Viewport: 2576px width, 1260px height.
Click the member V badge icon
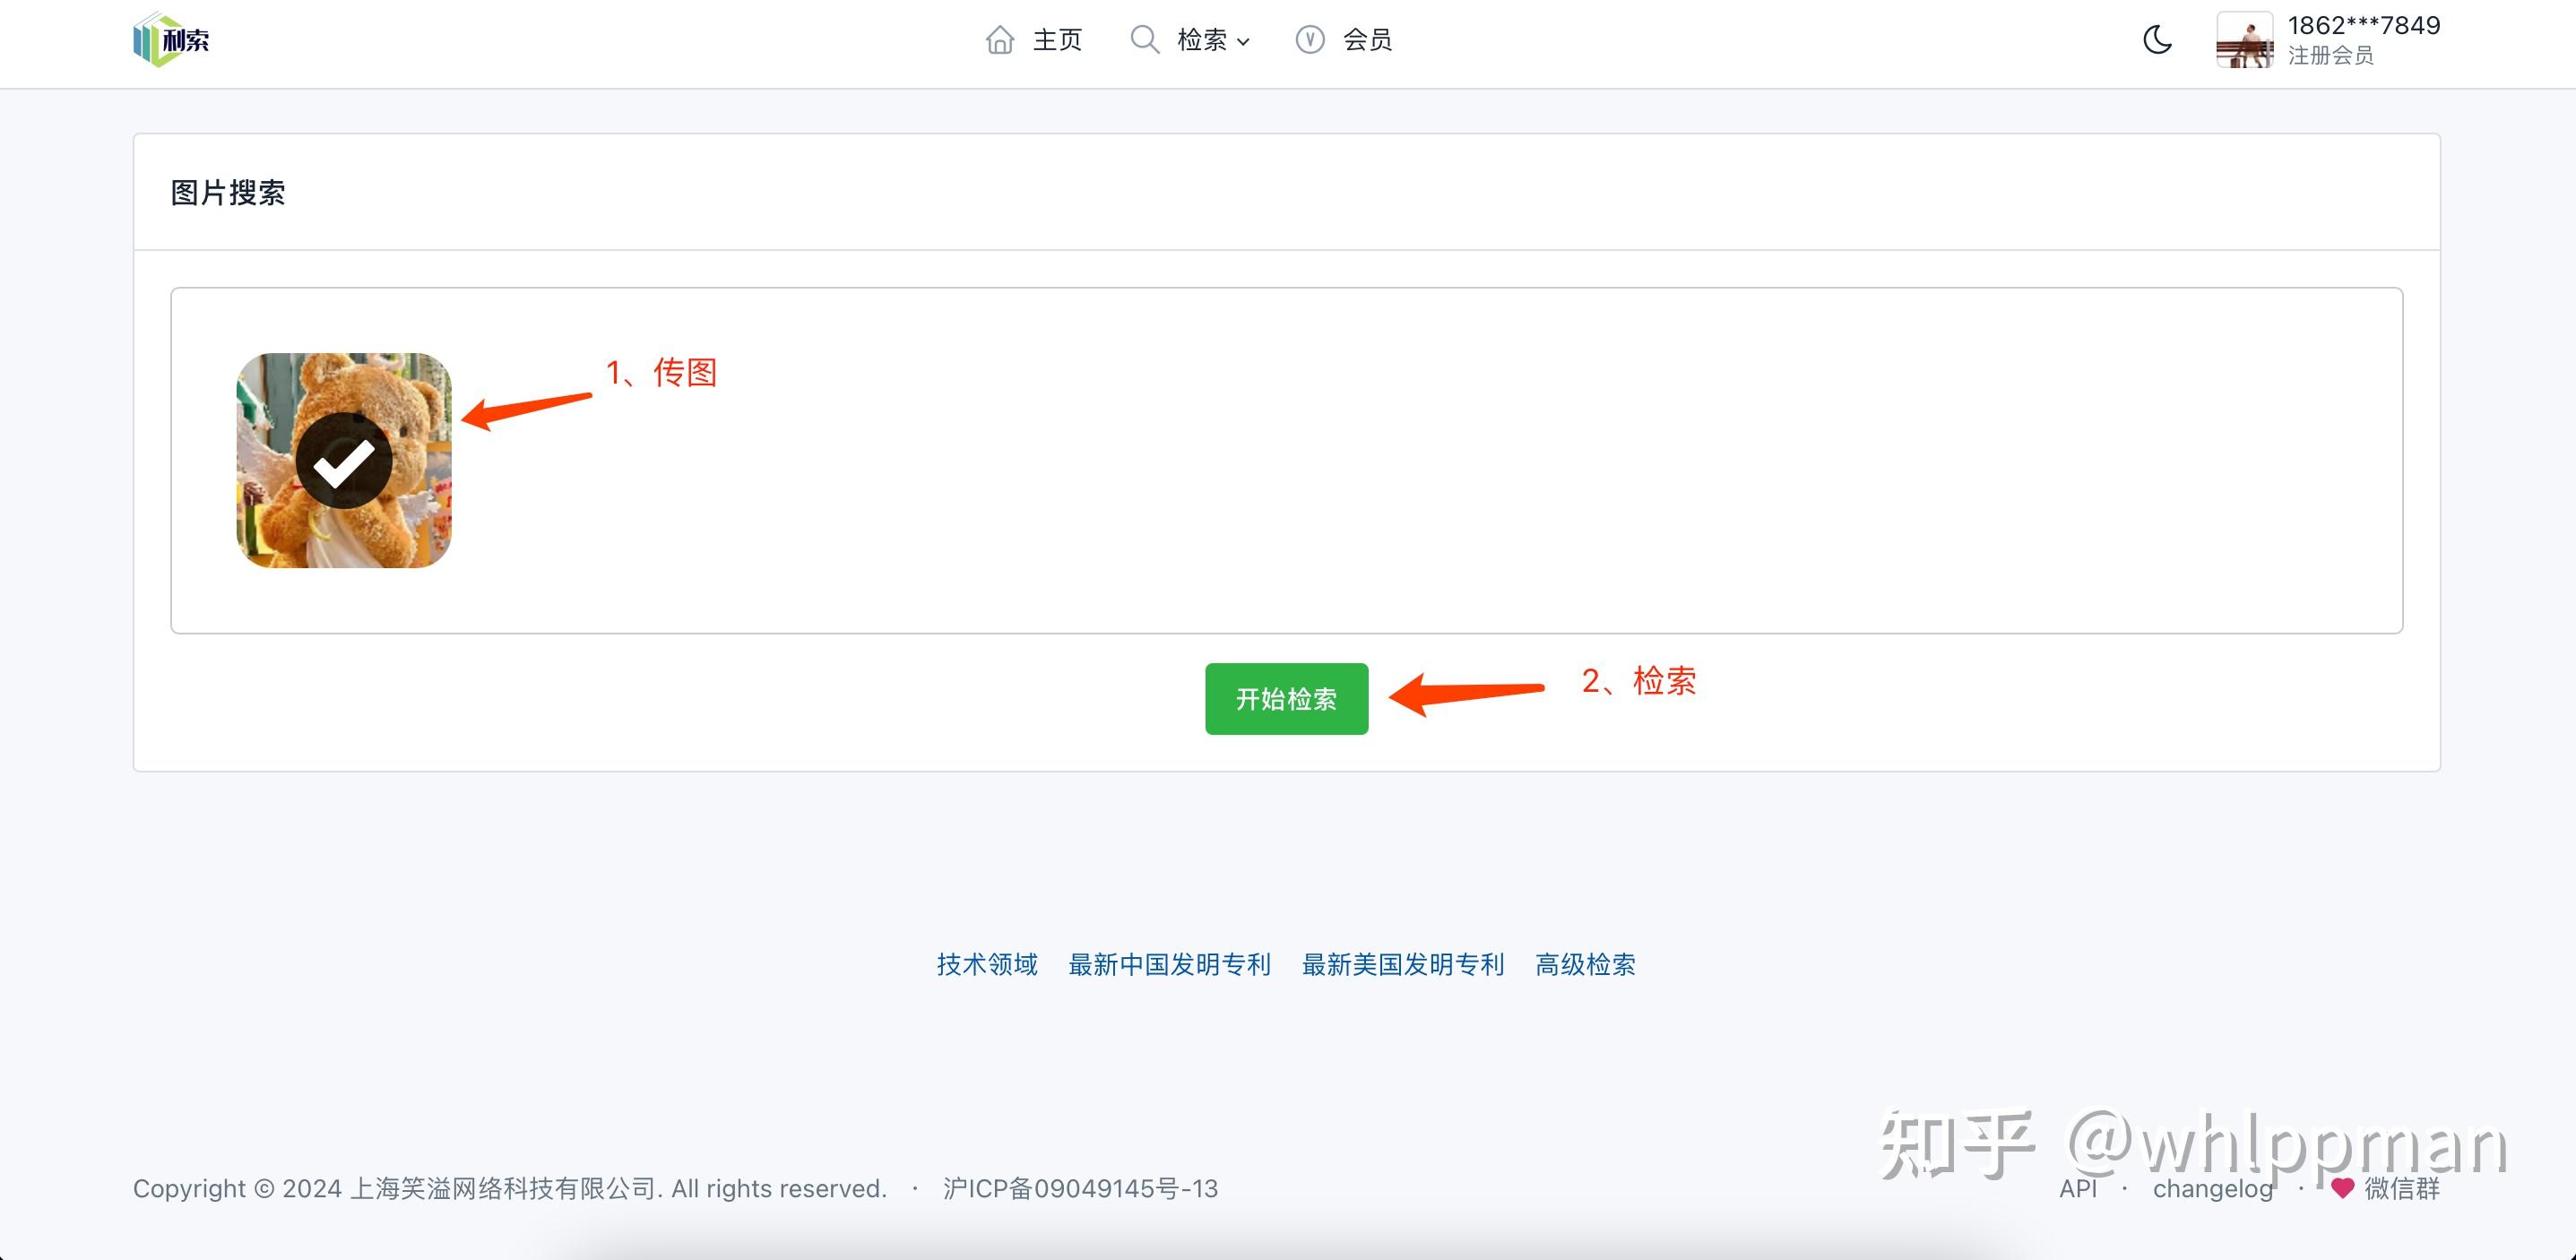(1310, 40)
